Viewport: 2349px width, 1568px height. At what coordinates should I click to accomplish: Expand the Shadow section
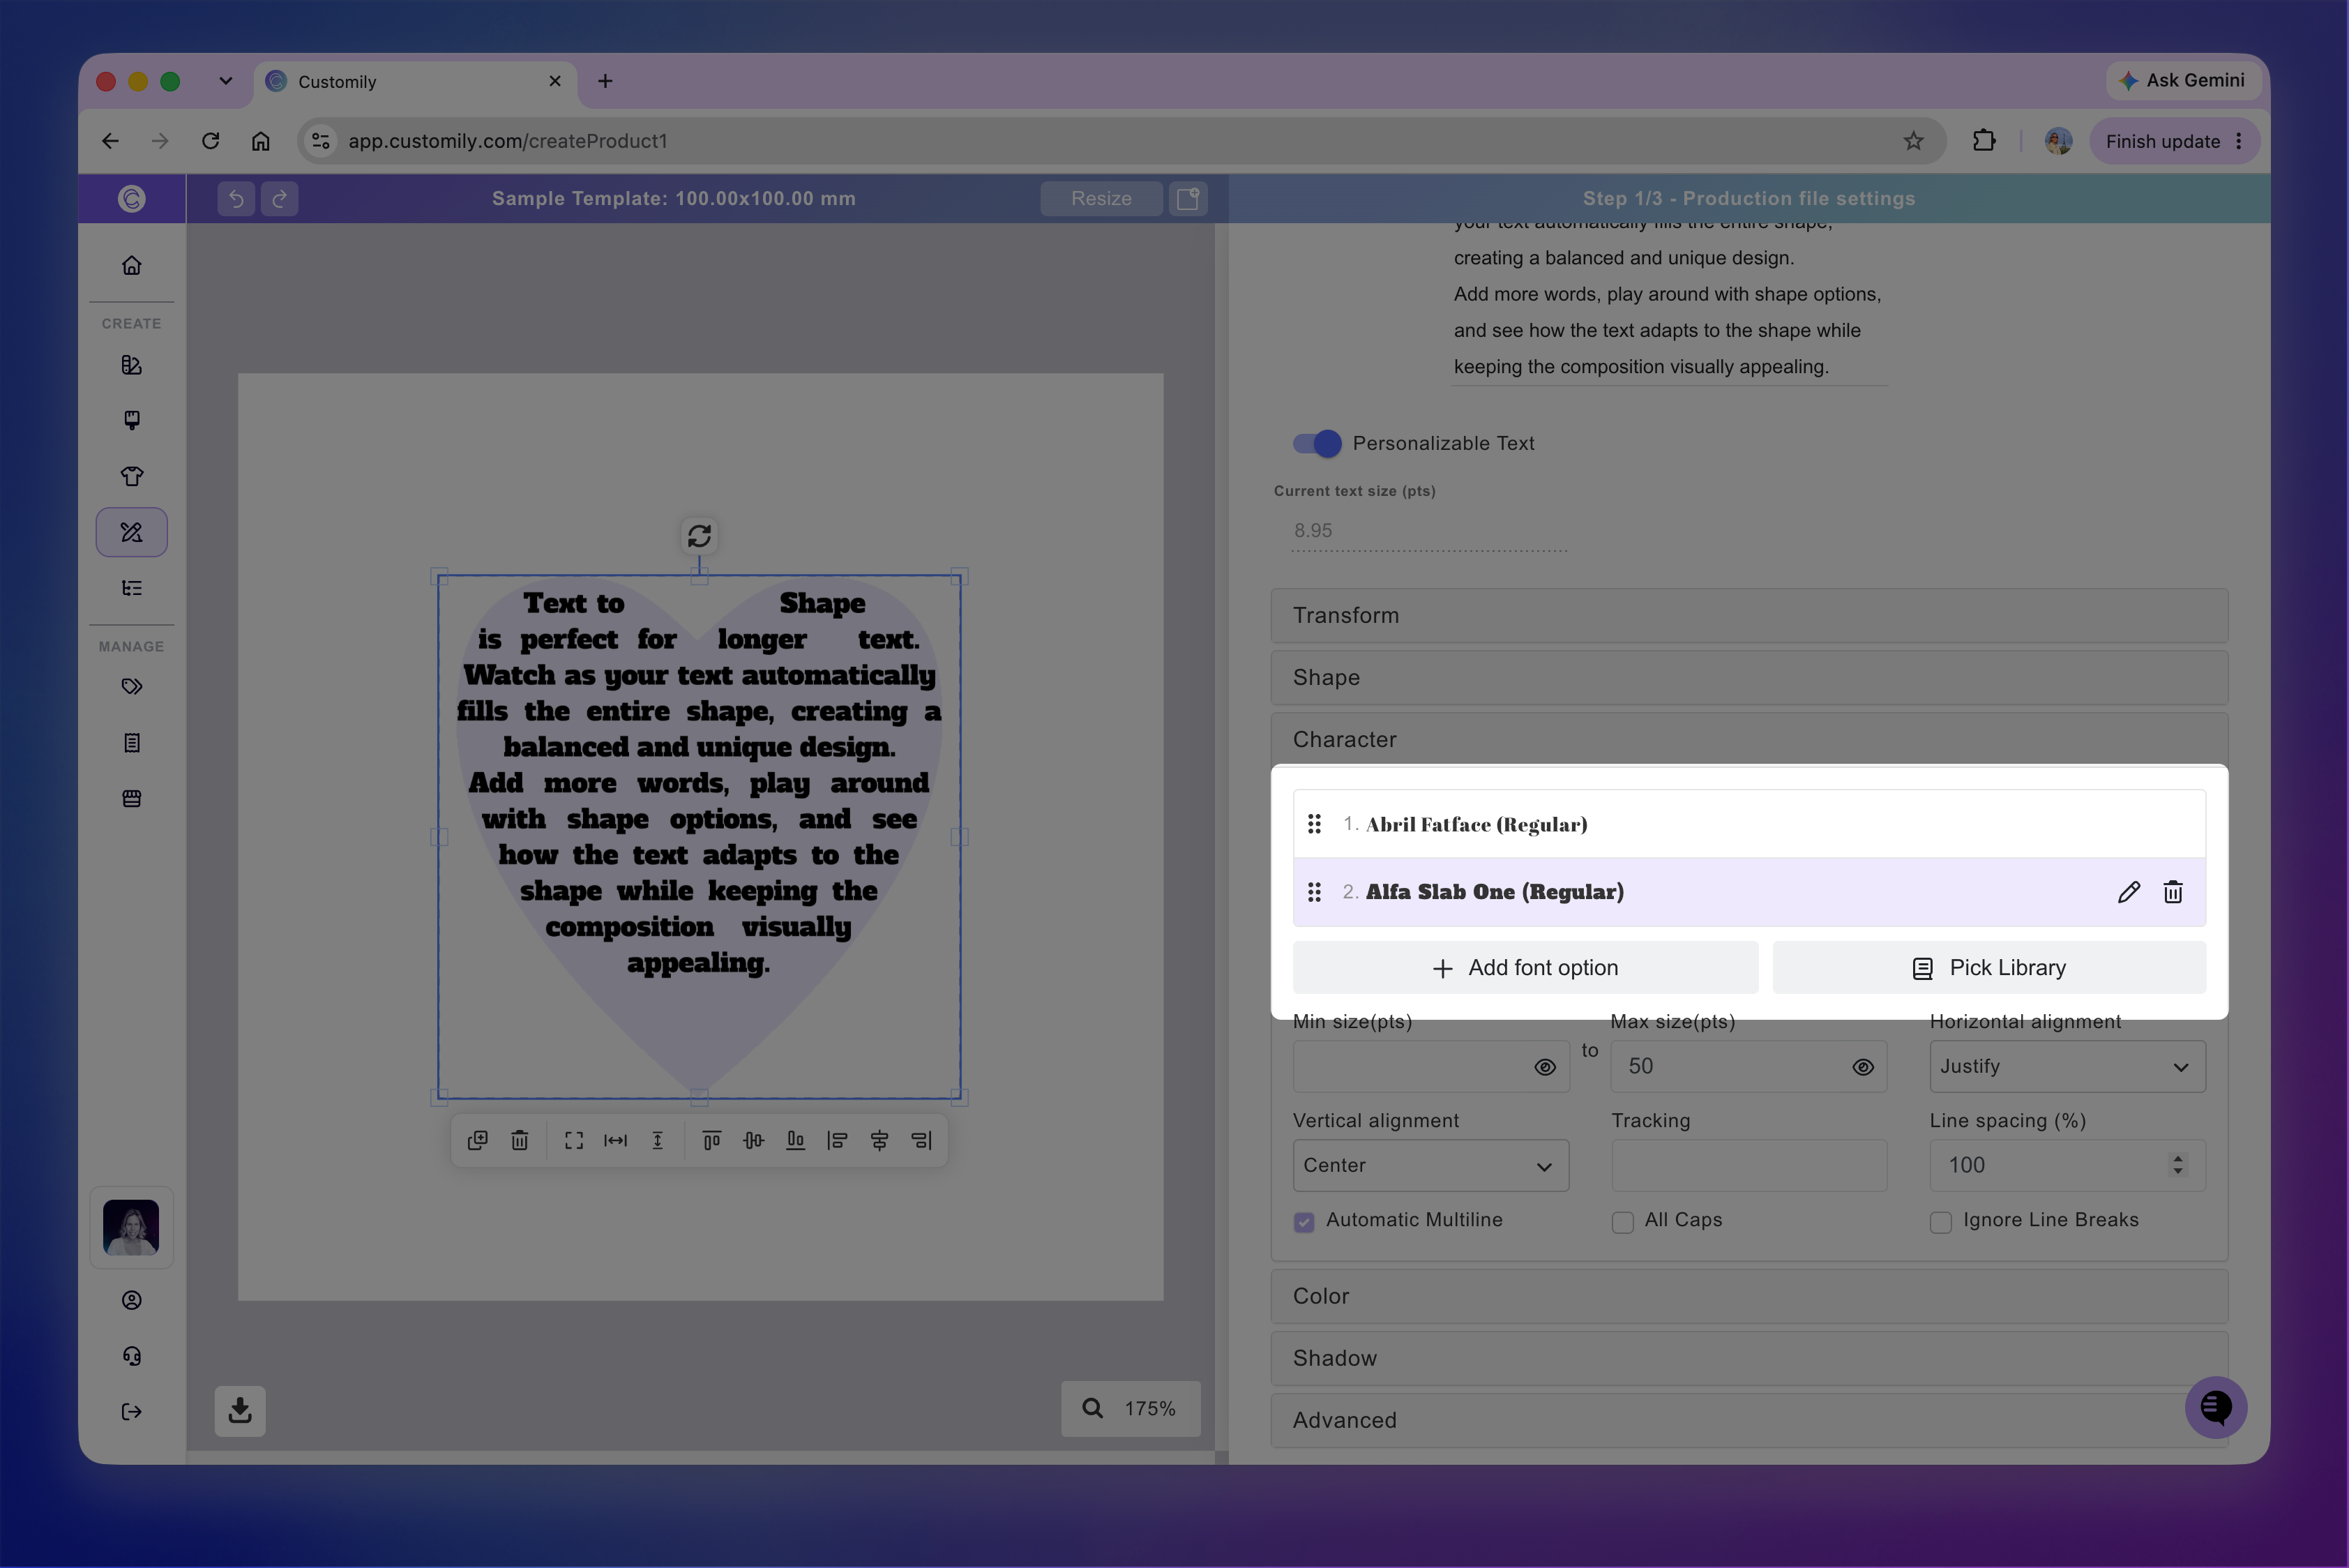click(x=1749, y=1359)
